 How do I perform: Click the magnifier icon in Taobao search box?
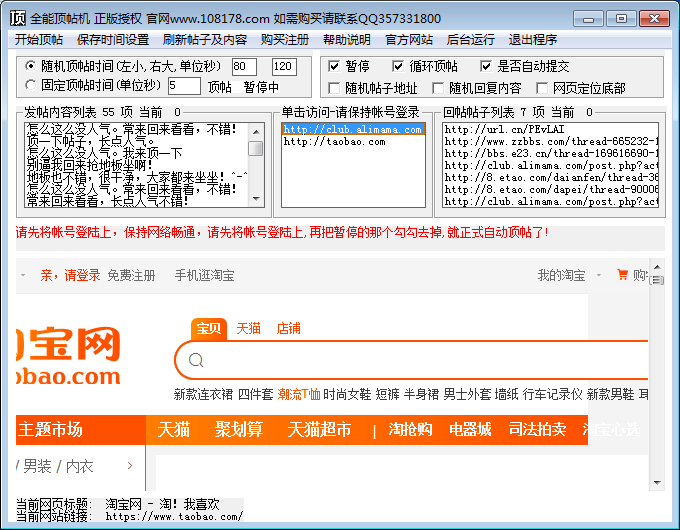click(196, 360)
